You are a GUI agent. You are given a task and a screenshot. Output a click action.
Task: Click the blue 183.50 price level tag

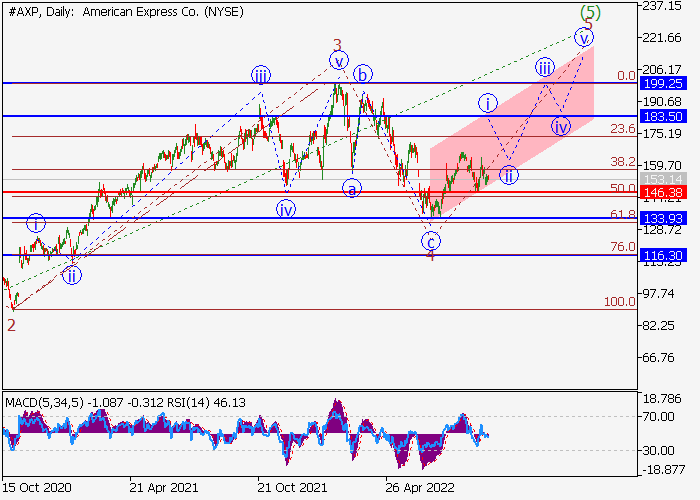click(660, 117)
